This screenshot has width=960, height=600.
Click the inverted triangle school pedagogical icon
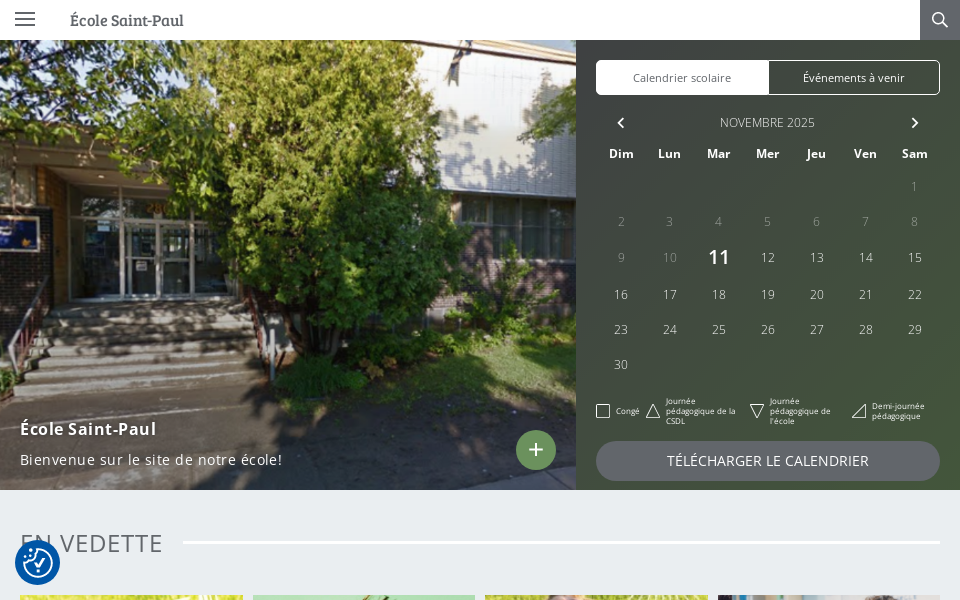click(757, 411)
